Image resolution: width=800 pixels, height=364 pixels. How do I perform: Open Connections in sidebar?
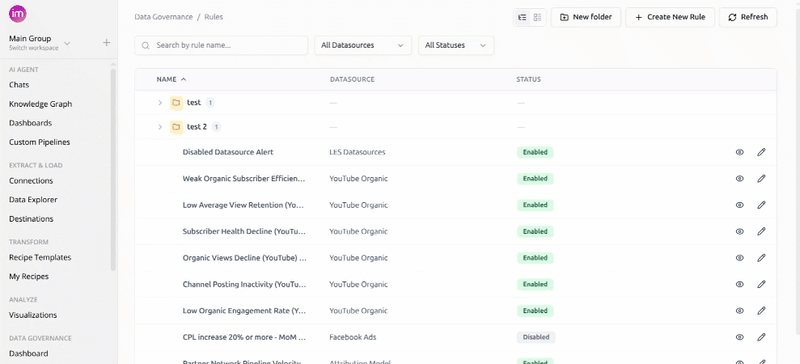pyautogui.click(x=31, y=181)
